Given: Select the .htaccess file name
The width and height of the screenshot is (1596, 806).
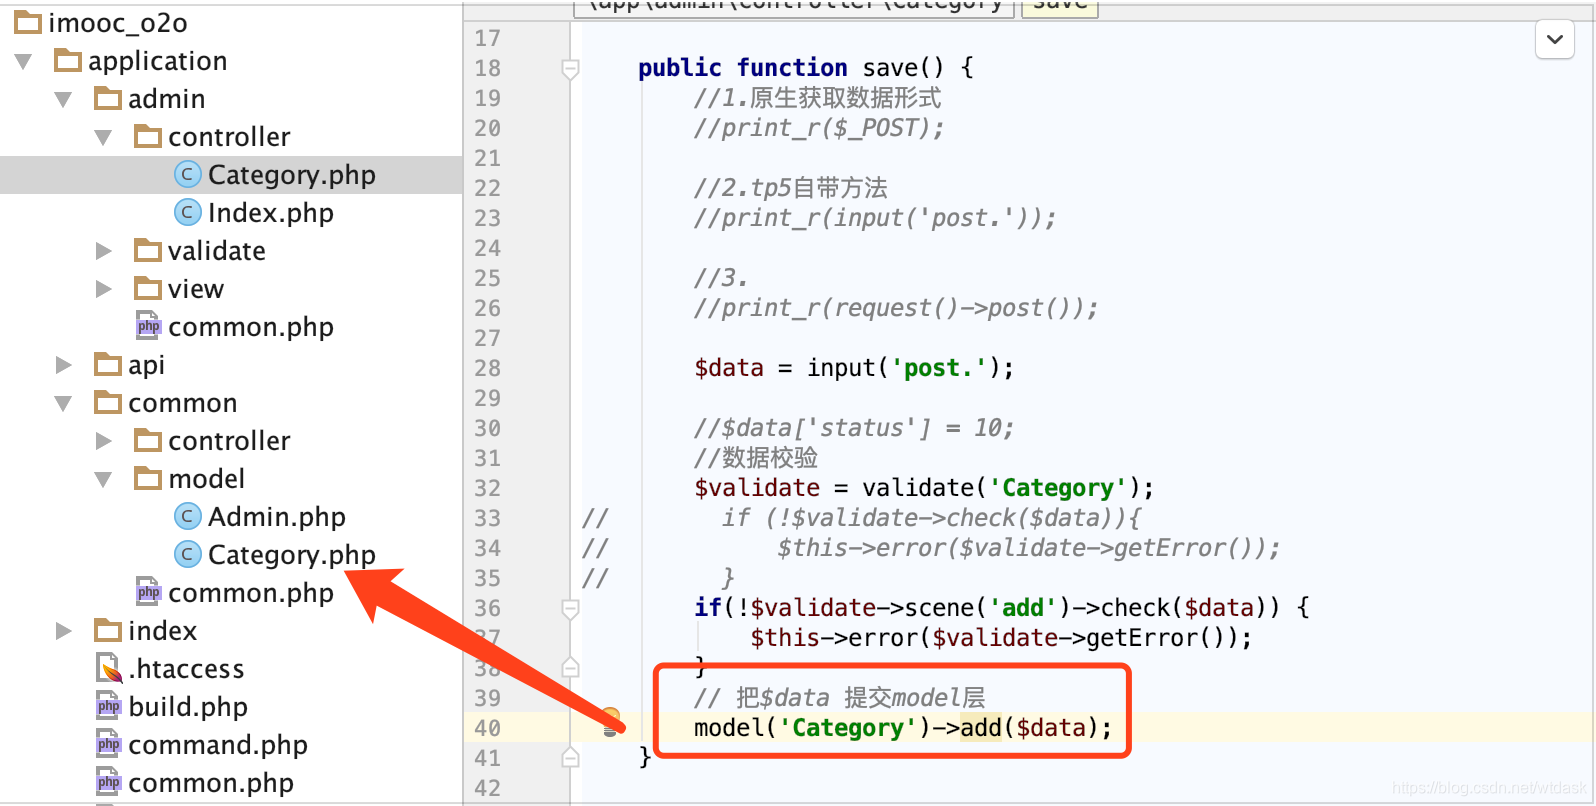Looking at the screenshot, I should [186, 668].
